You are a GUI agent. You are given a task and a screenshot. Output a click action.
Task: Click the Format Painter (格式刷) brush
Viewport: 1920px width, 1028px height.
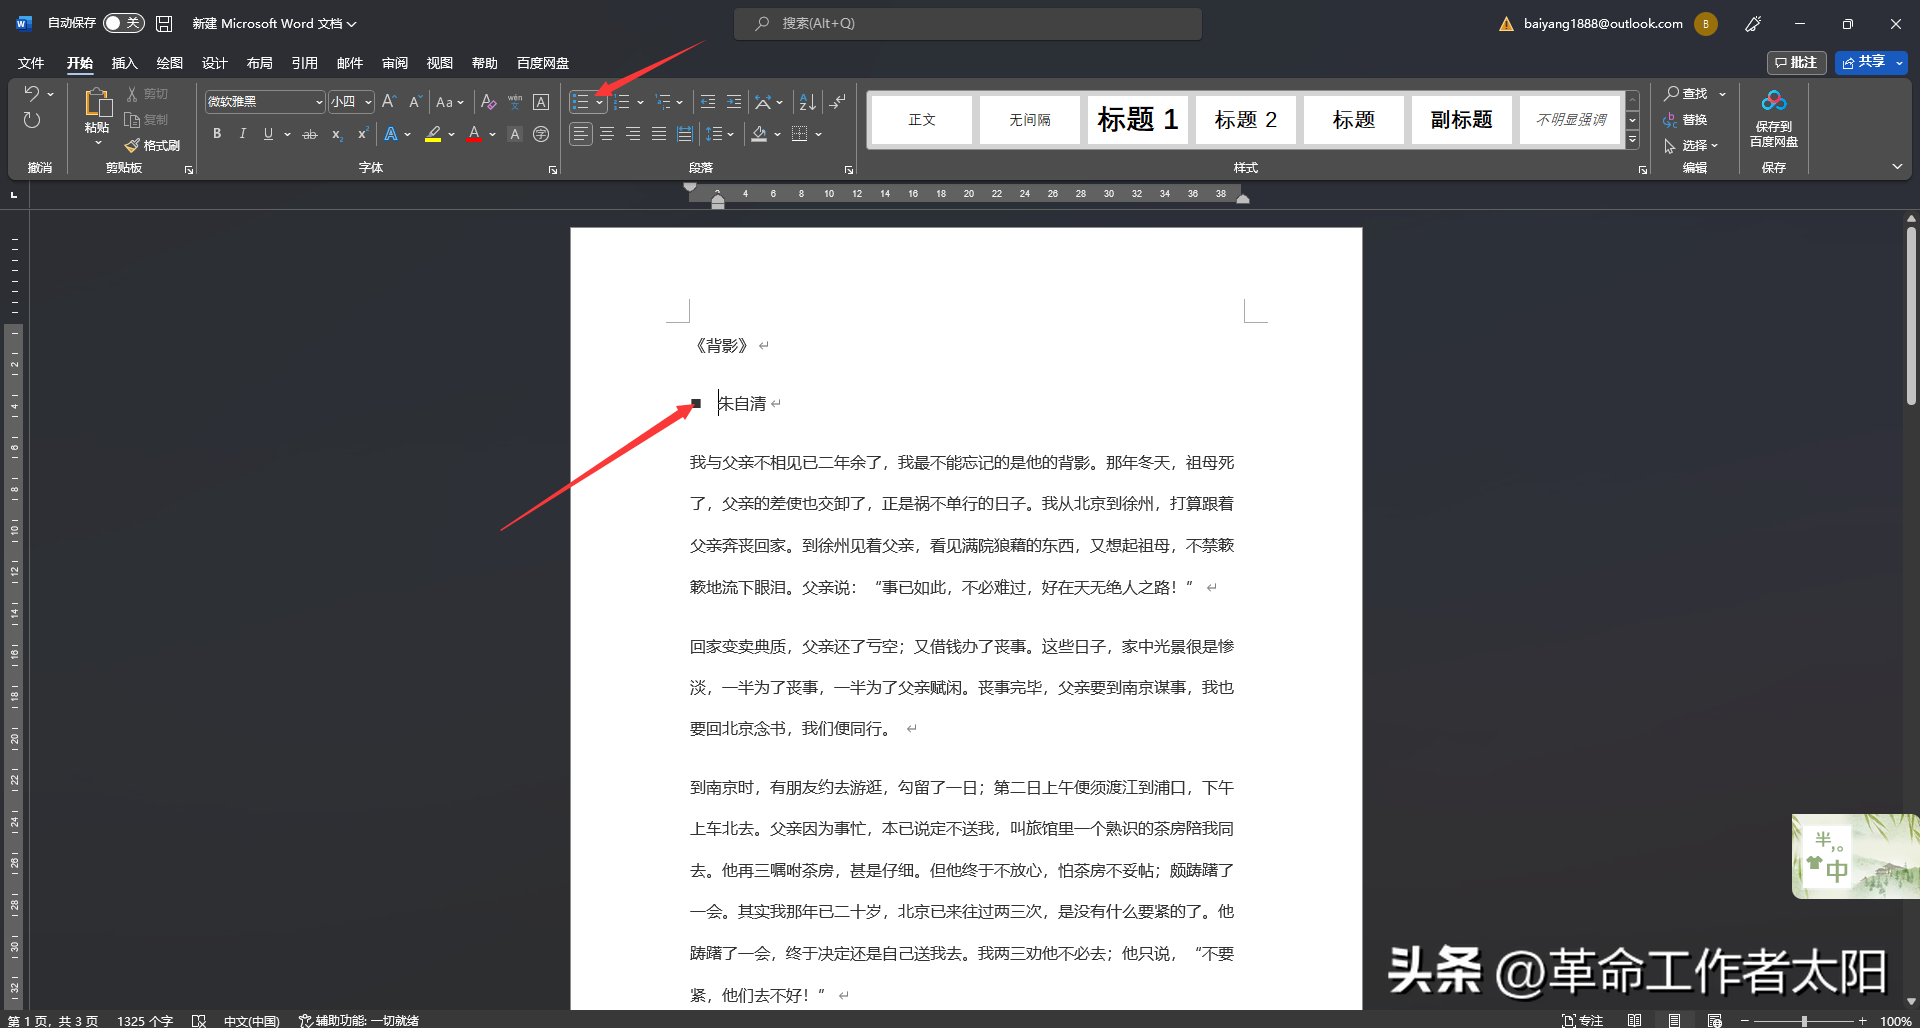pyautogui.click(x=132, y=146)
